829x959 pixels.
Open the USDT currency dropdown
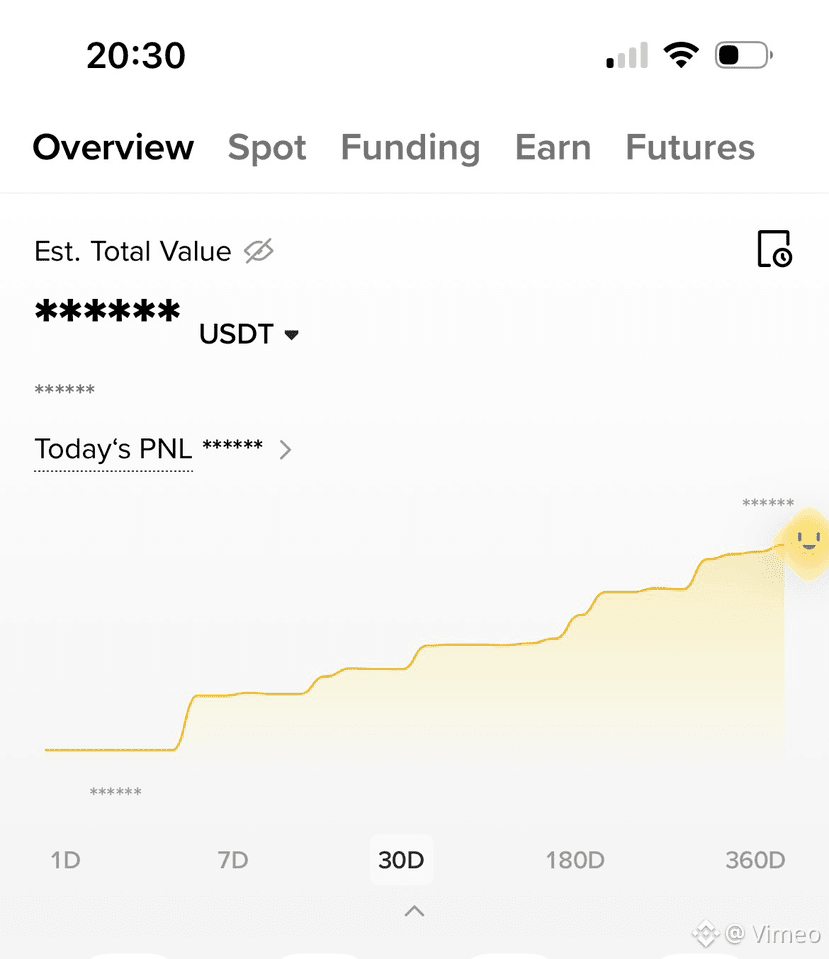[x=249, y=334]
